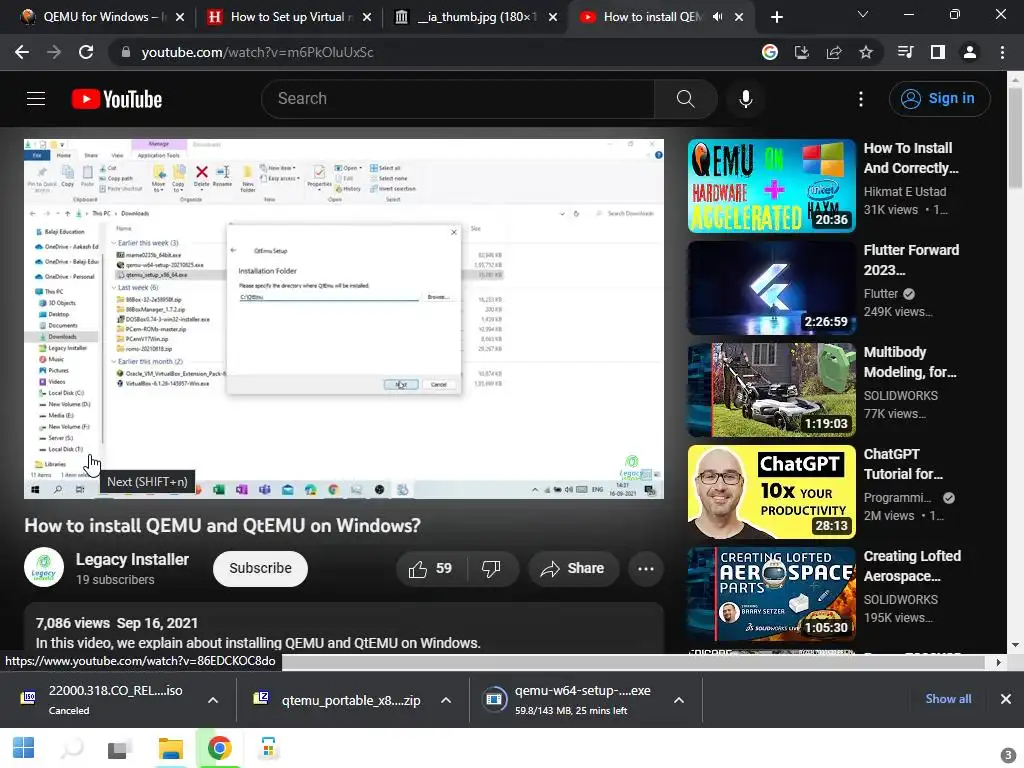Open QEMU Hardware Accelerated video thumbnail
Image resolution: width=1024 pixels, height=768 pixels.
771,185
